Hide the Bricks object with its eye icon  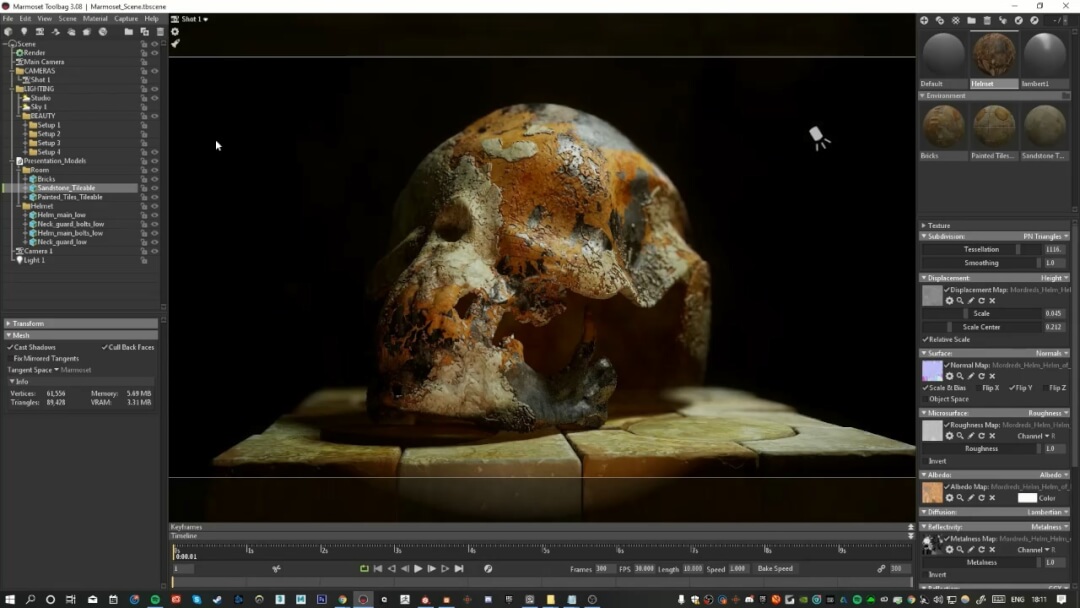coord(154,179)
